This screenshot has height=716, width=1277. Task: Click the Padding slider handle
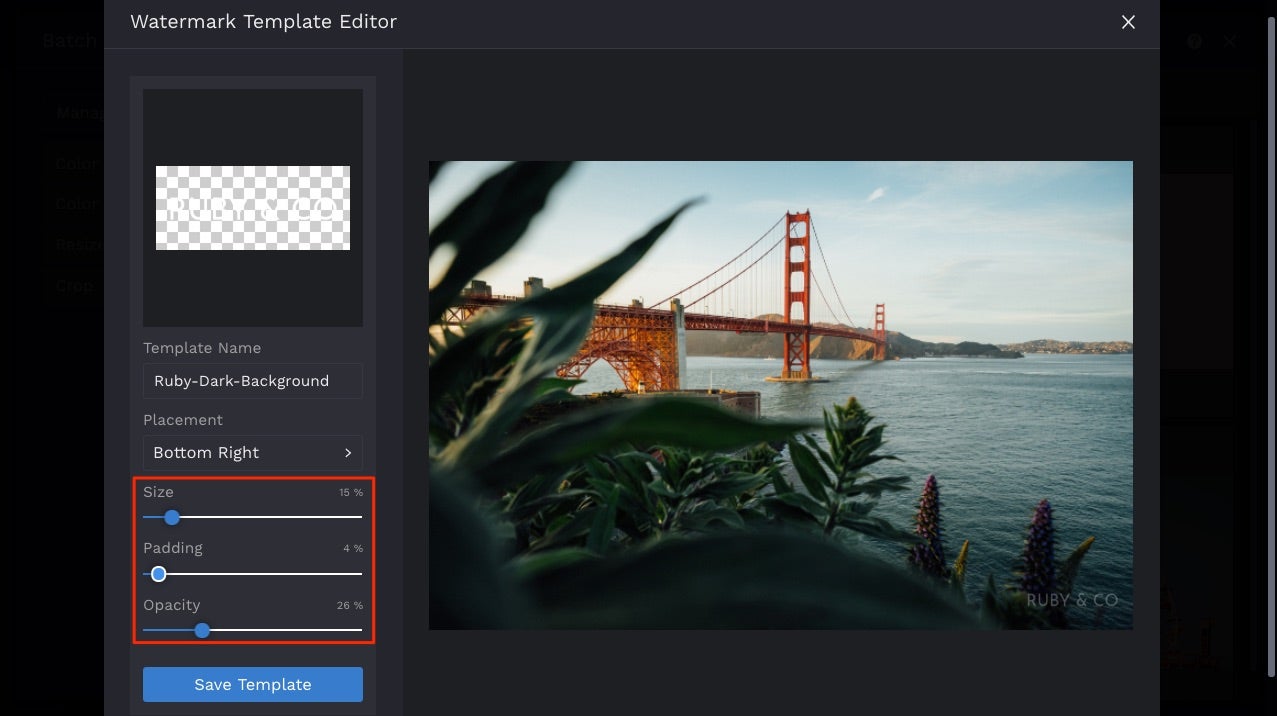click(158, 574)
